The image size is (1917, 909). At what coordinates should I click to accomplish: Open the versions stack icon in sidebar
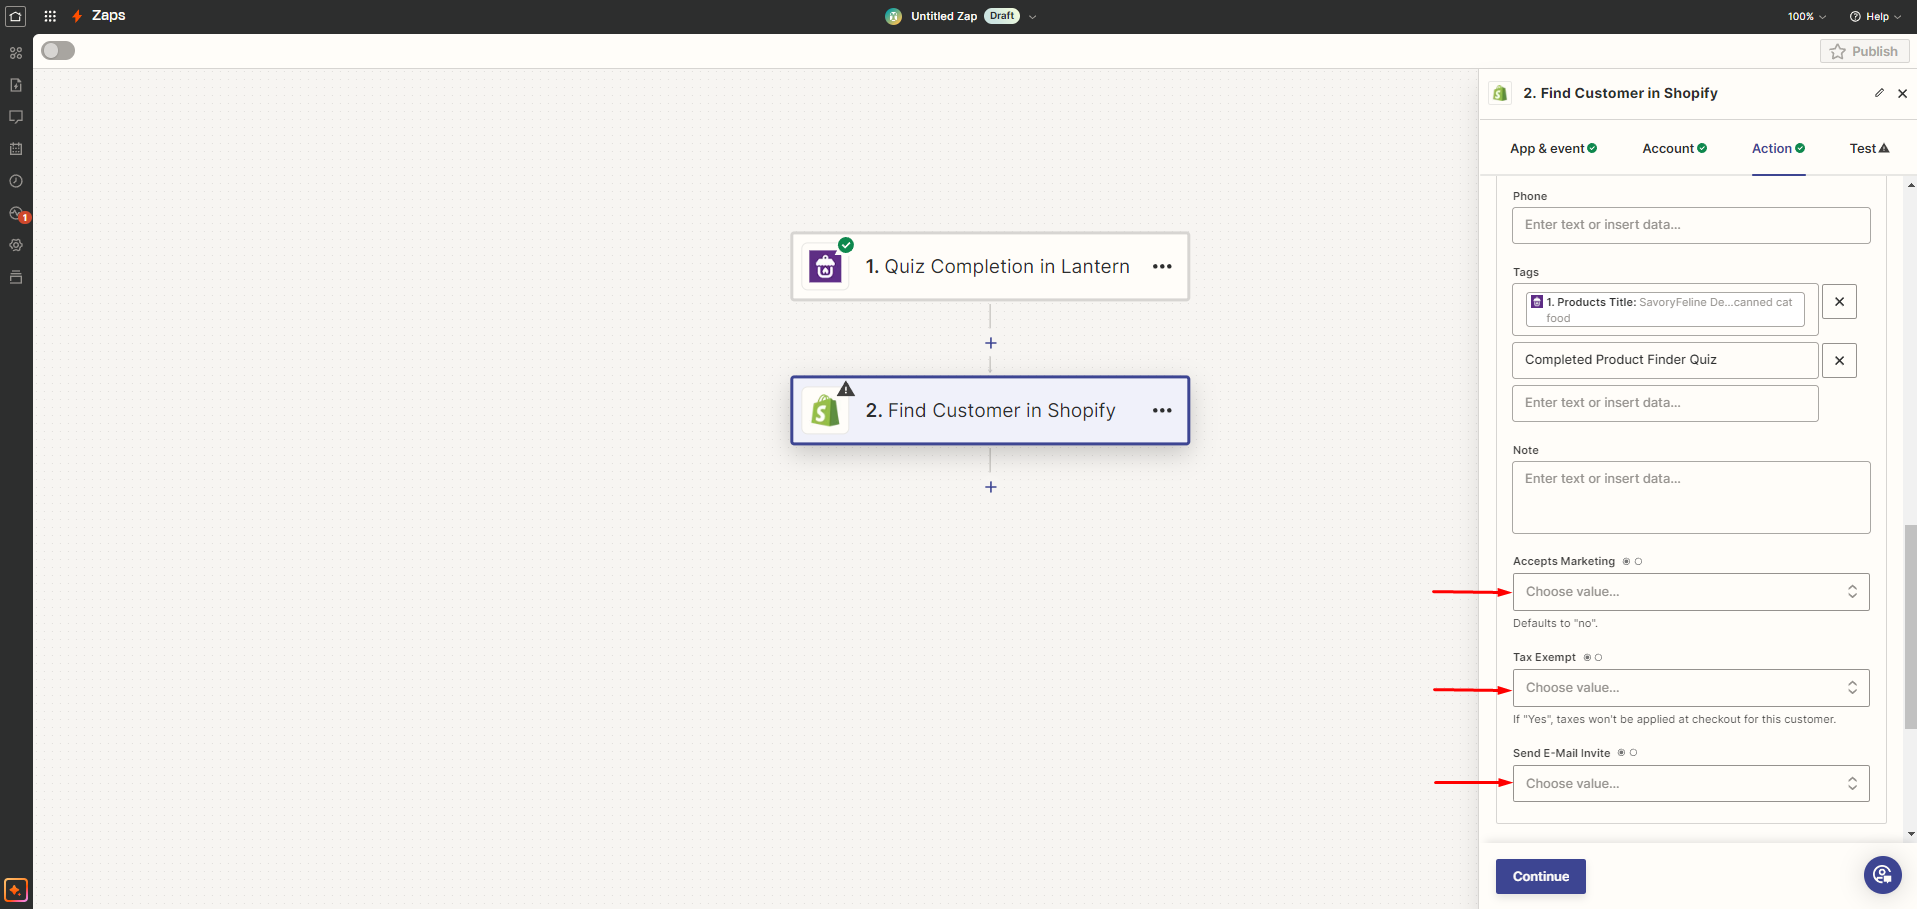coord(16,277)
